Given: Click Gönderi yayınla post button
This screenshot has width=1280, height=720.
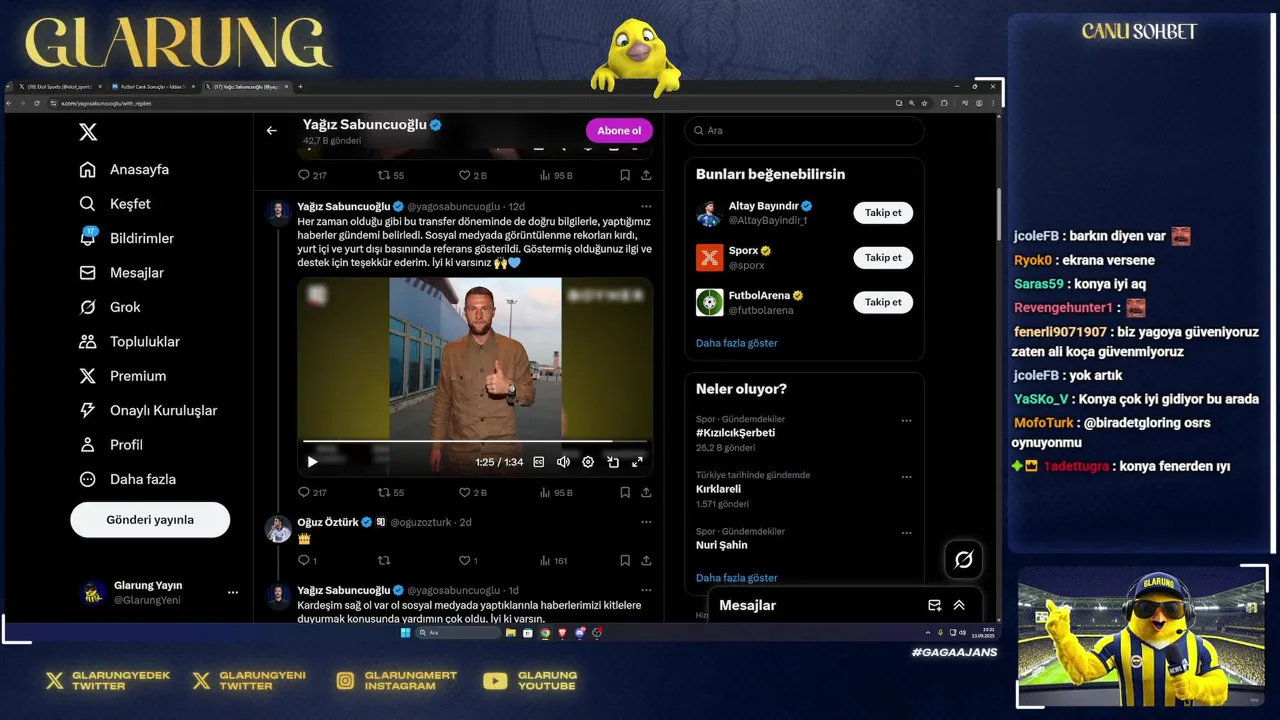Looking at the screenshot, I should tap(150, 520).
